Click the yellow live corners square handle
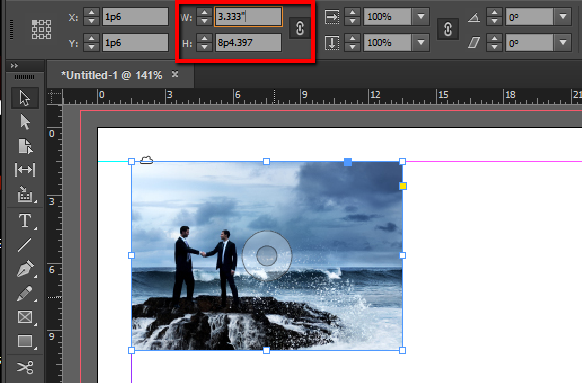The height and width of the screenshot is (383, 582). (403, 186)
